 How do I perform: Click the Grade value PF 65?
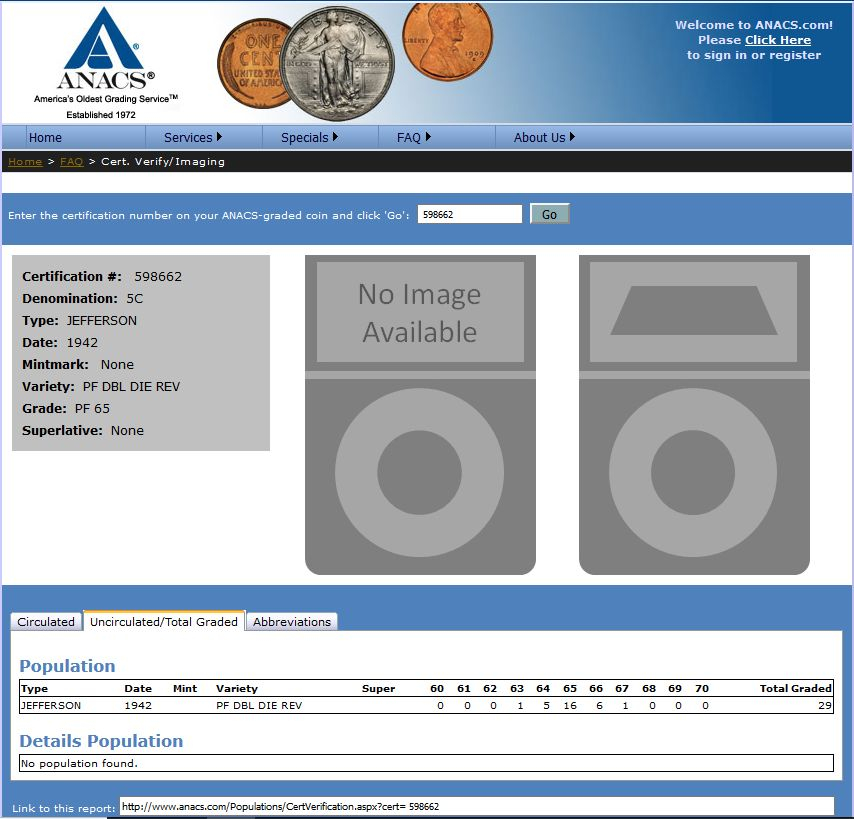pos(92,408)
